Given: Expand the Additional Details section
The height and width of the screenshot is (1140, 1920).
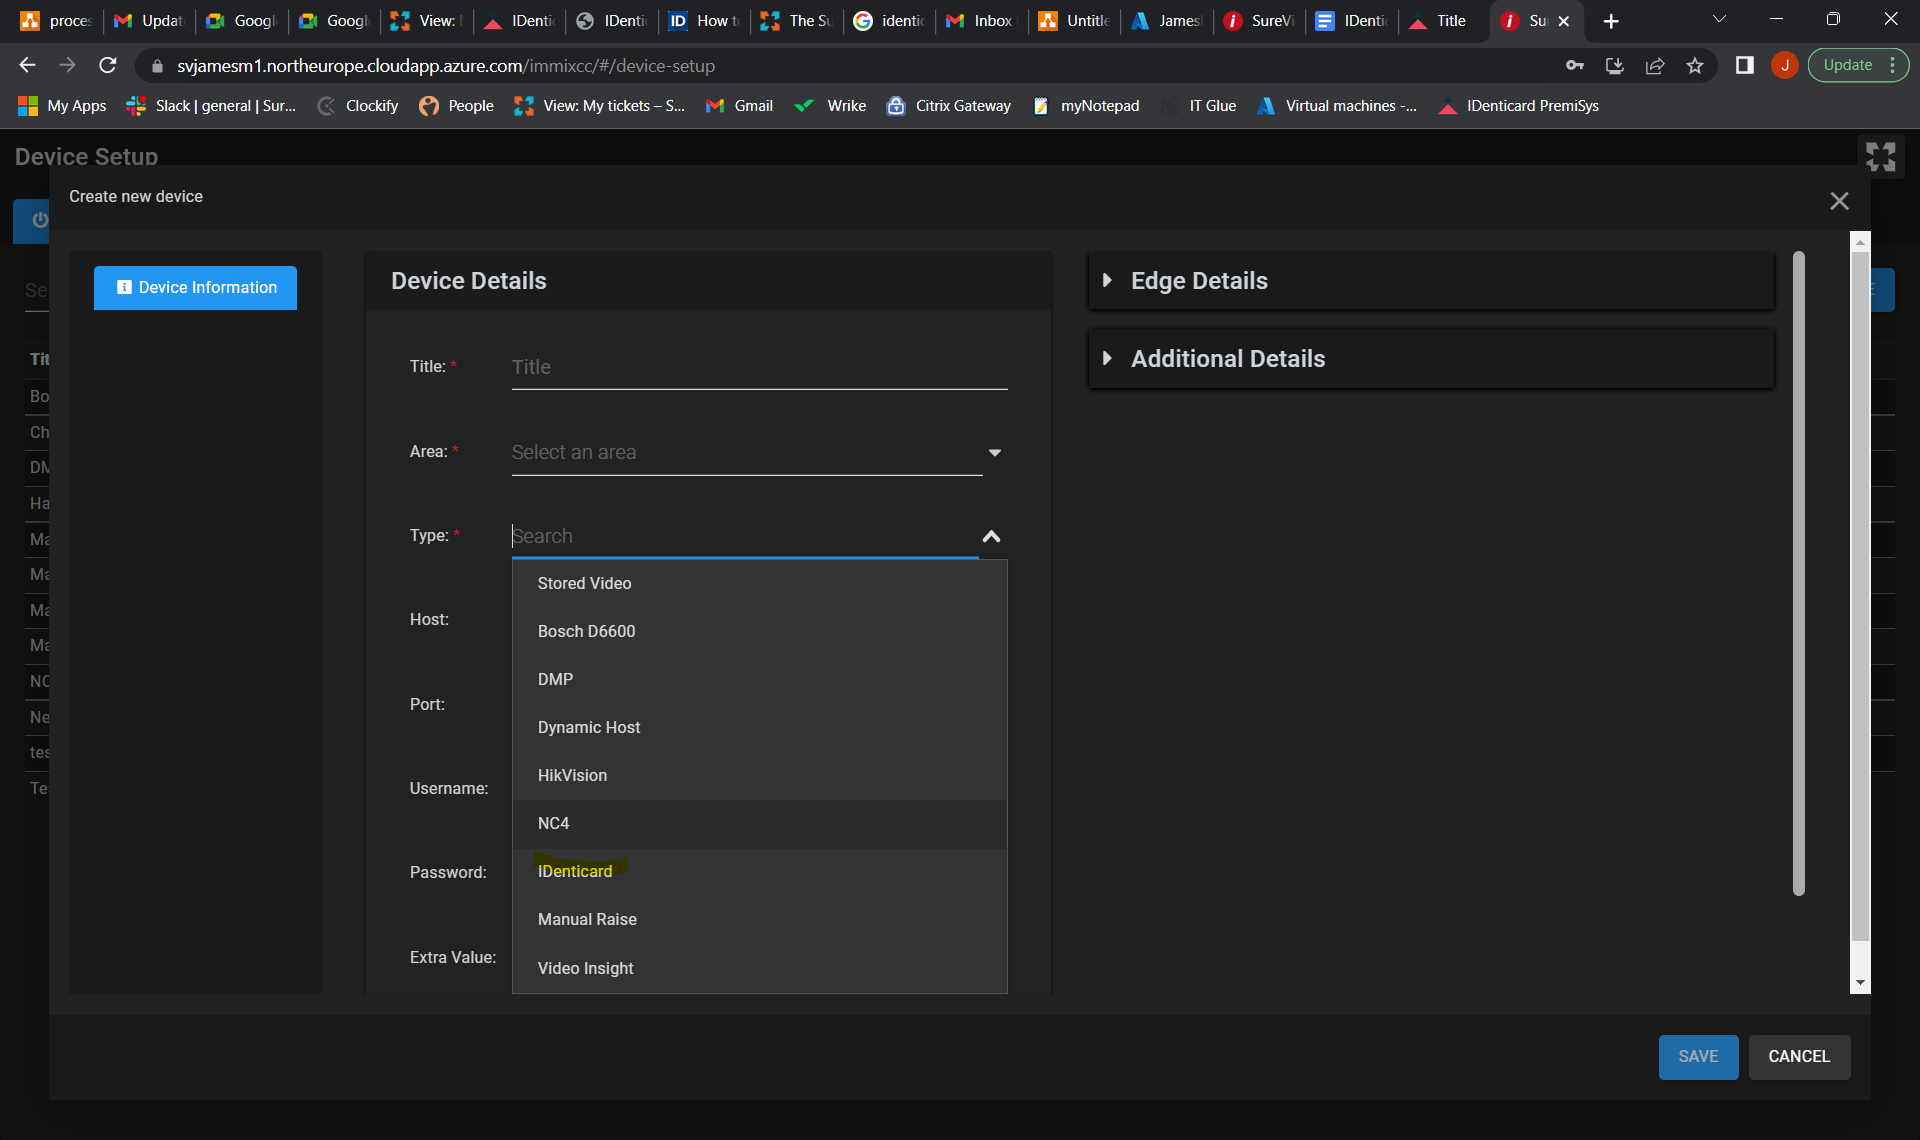Looking at the screenshot, I should [x=1431, y=359].
